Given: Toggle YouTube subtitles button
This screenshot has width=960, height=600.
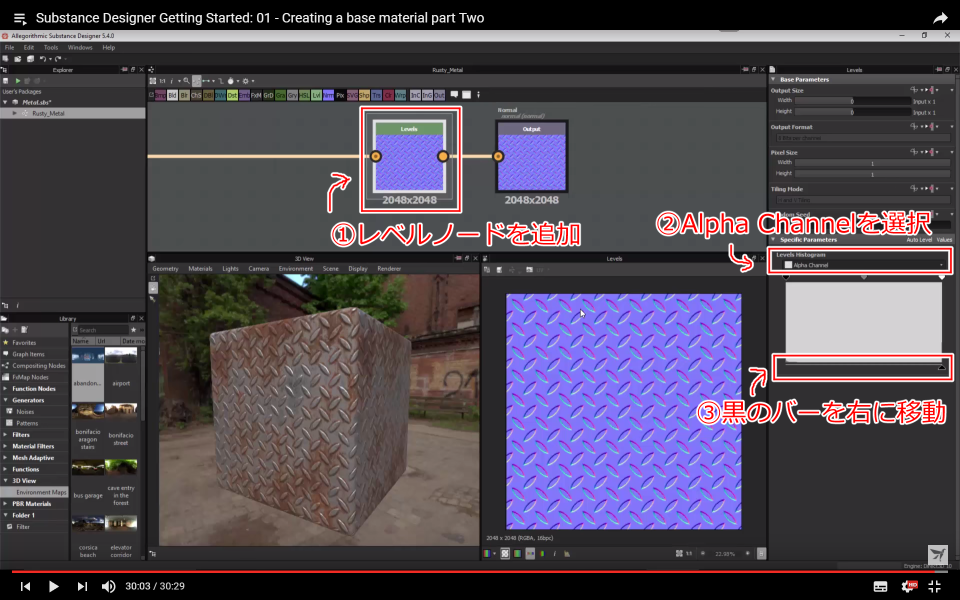Looking at the screenshot, I should tap(880, 586).
